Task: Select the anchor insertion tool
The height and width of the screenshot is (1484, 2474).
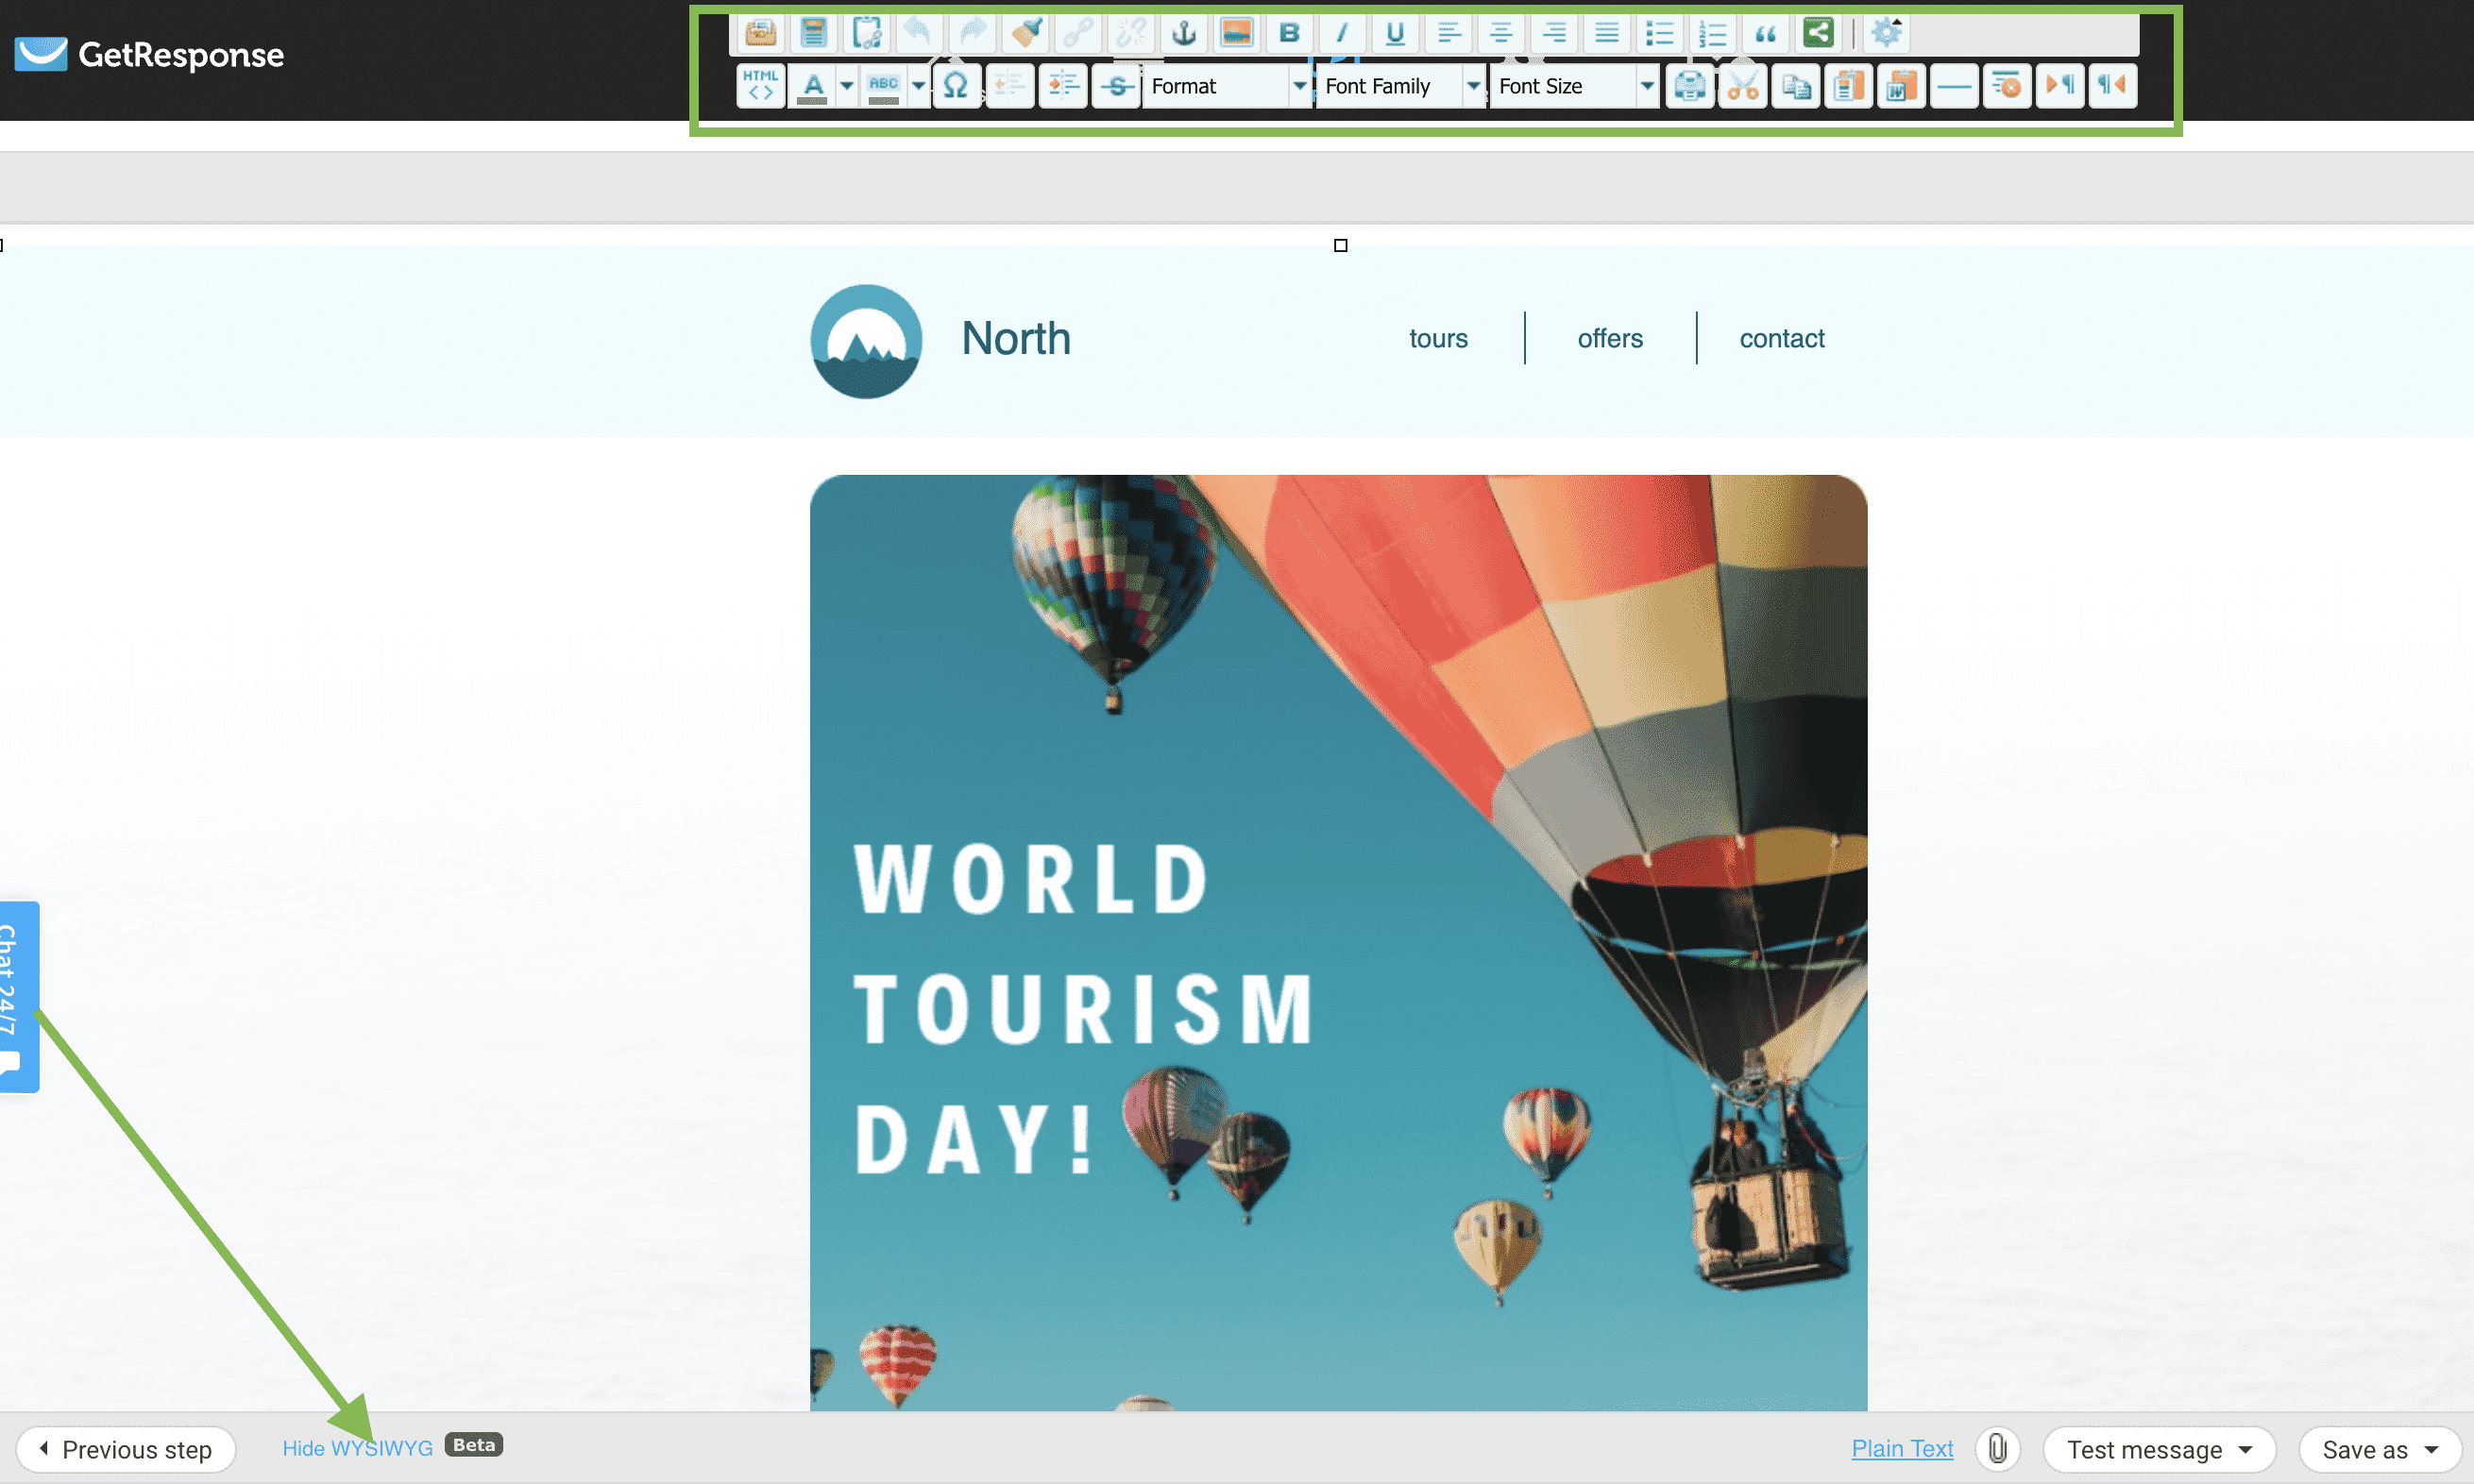Action: click(1185, 33)
